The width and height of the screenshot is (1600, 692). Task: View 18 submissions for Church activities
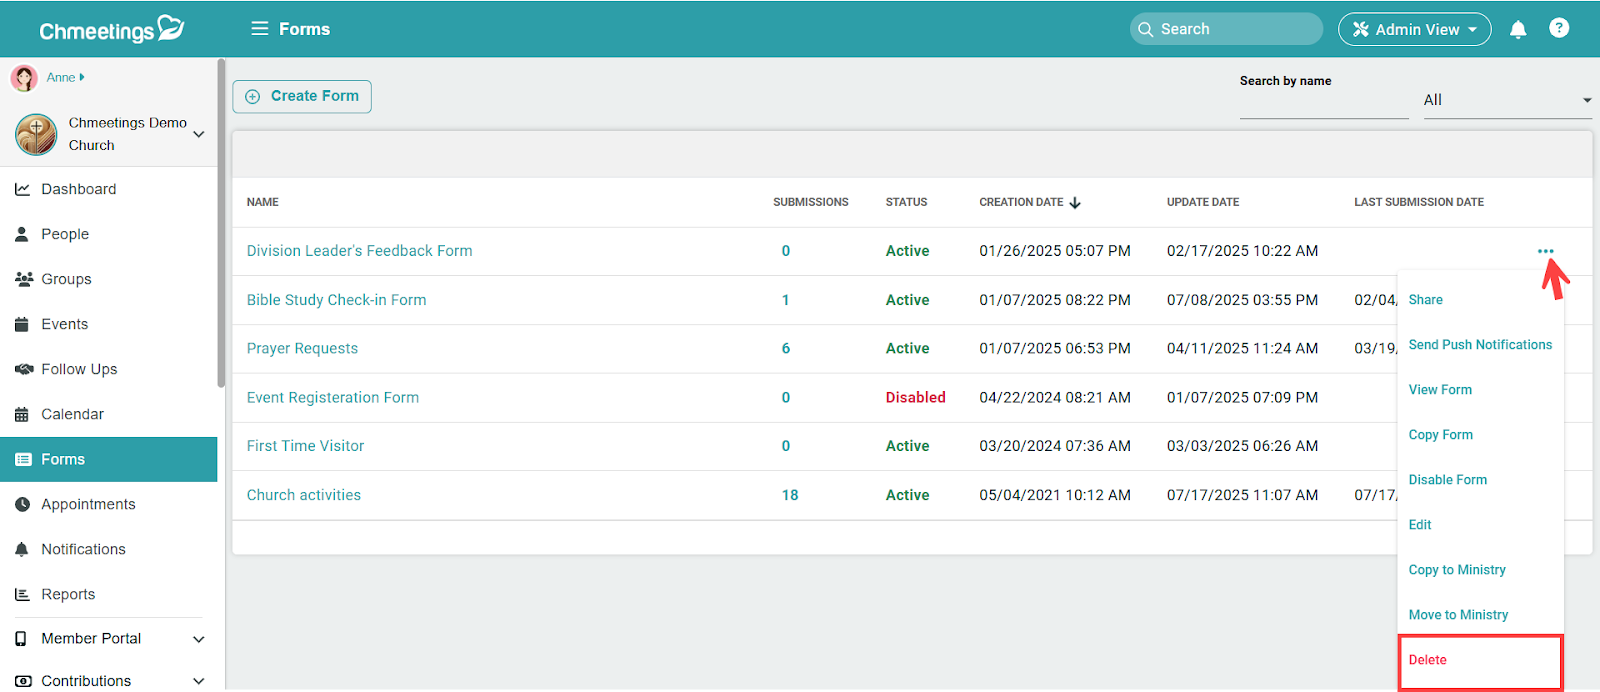[x=790, y=495]
